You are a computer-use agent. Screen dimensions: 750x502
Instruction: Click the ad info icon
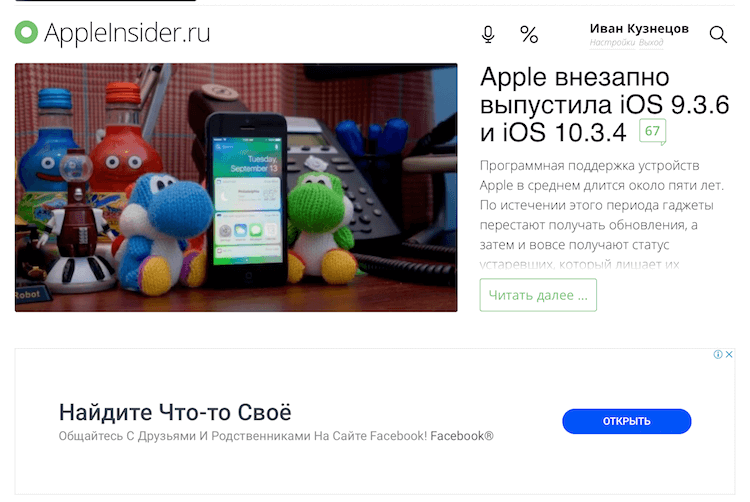[x=717, y=354]
